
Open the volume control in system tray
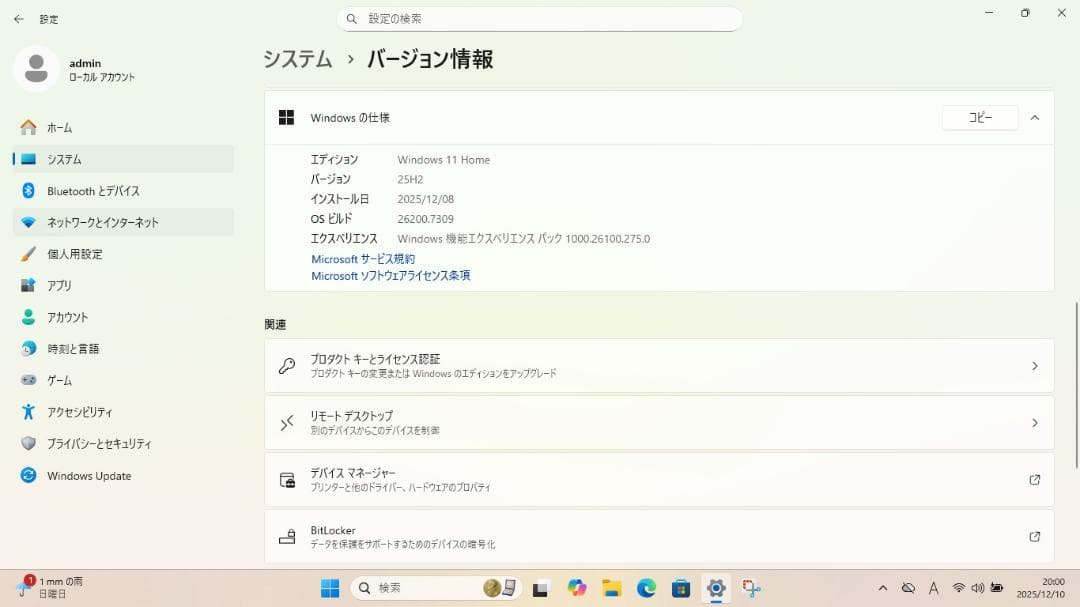(x=977, y=588)
